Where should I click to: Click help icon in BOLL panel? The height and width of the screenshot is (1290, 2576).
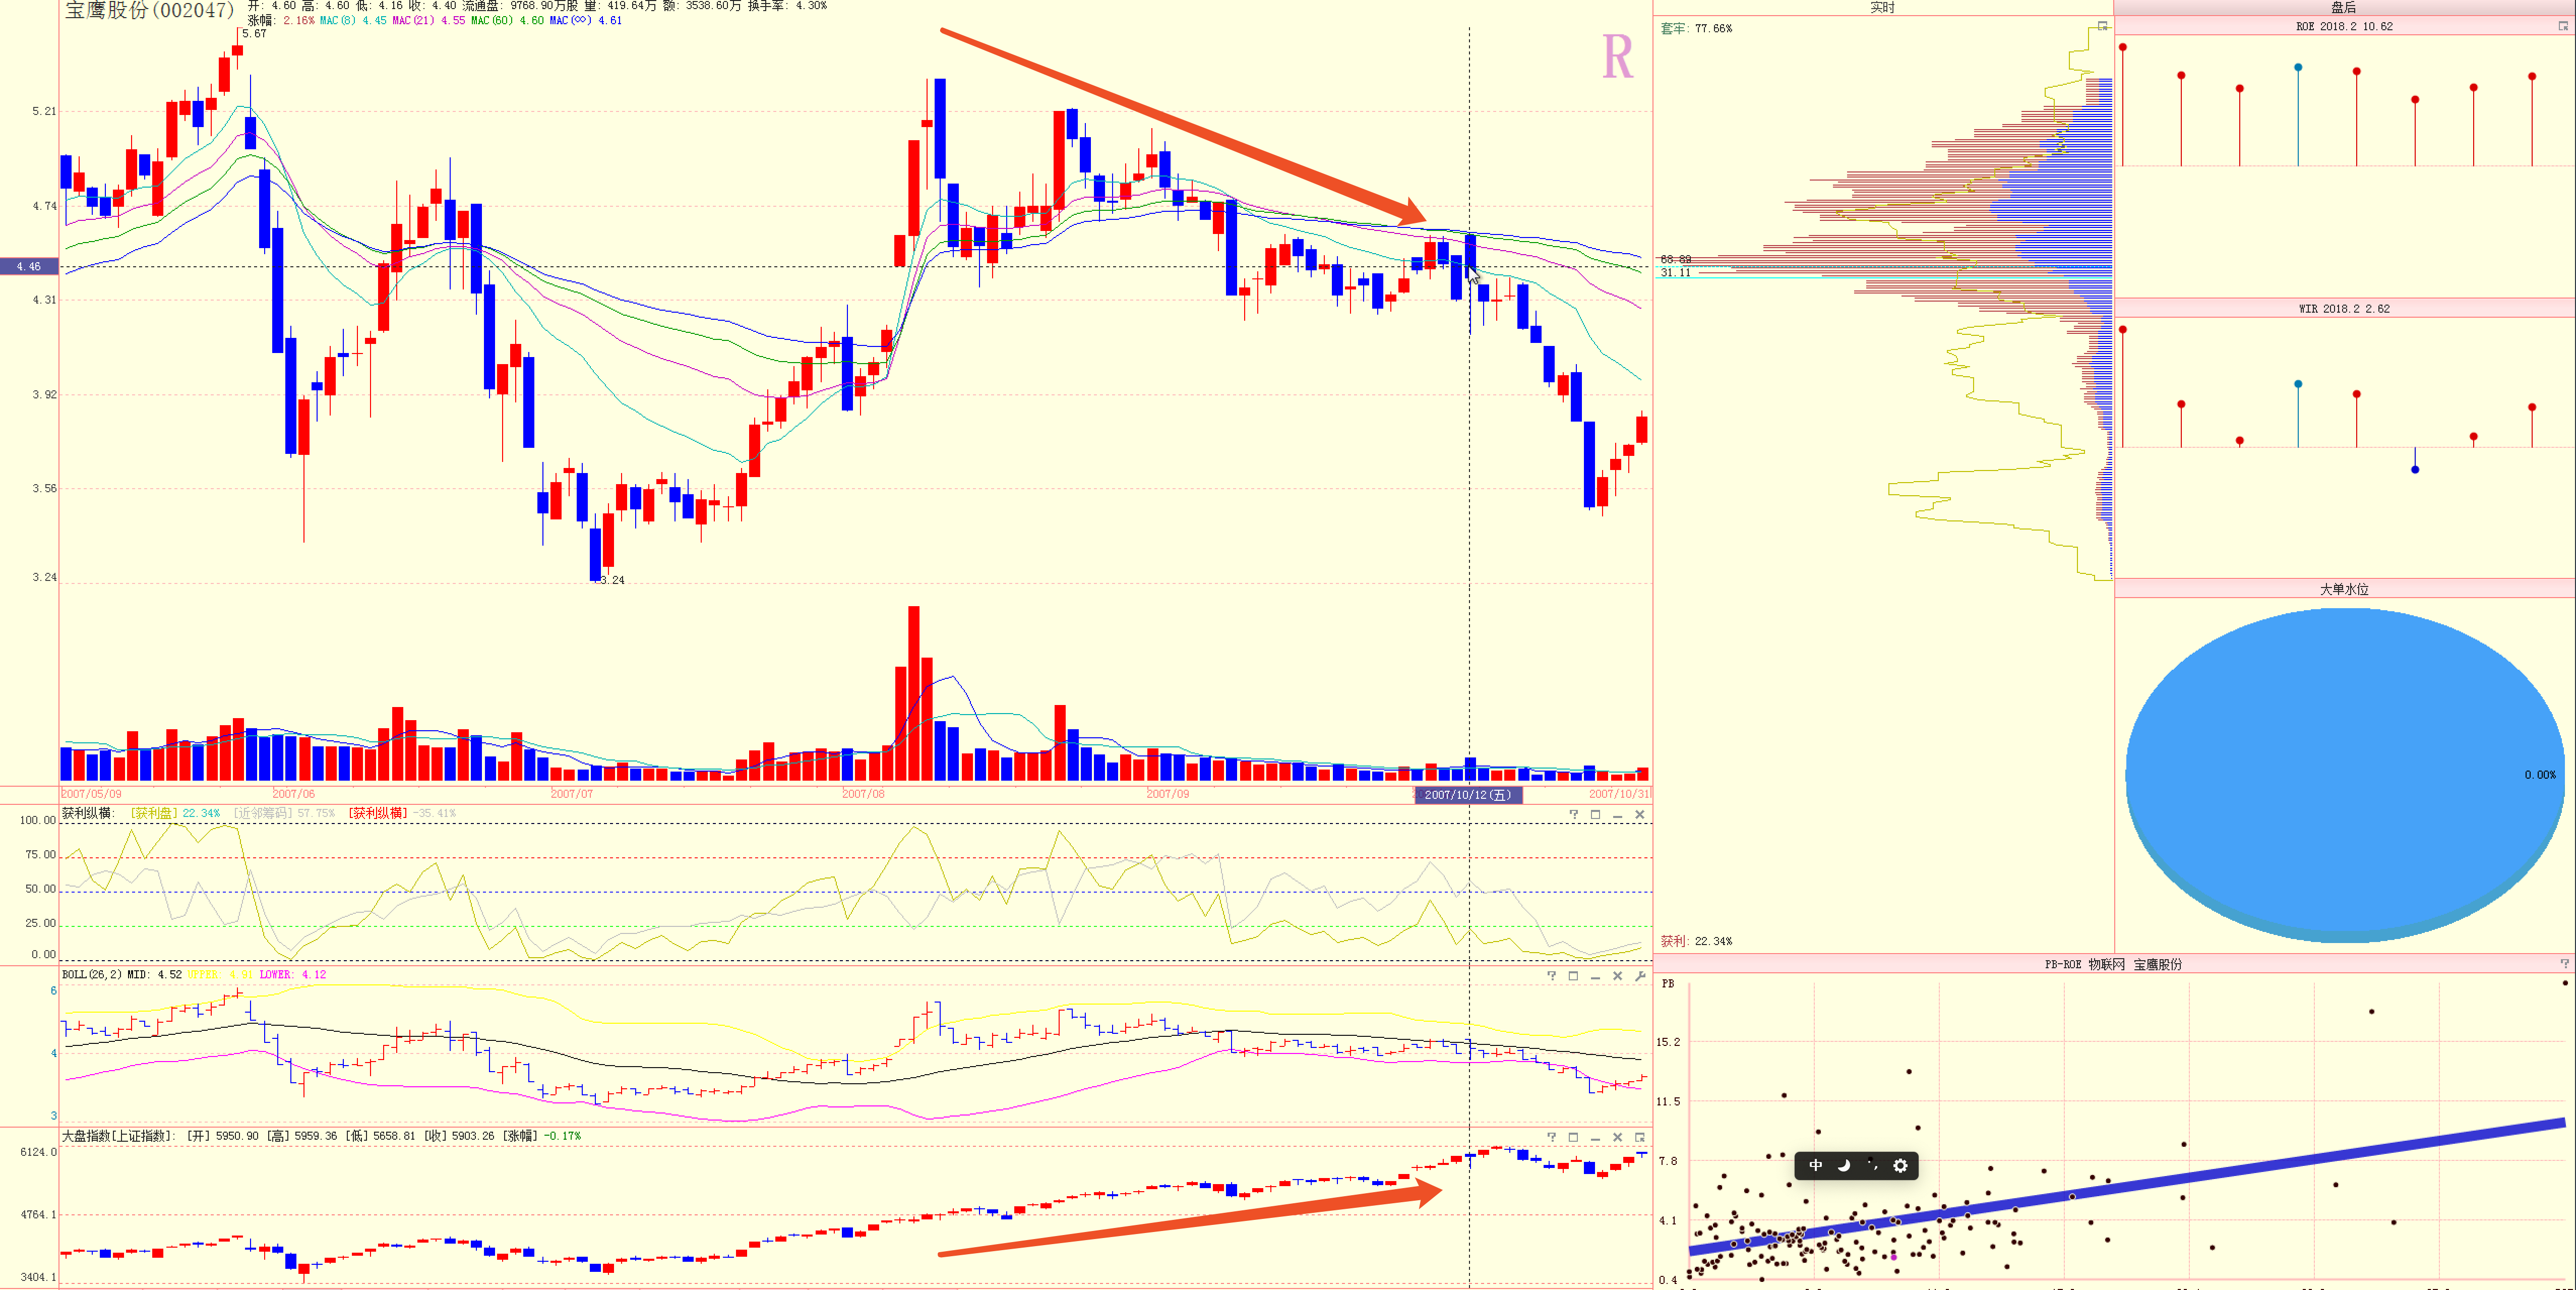tap(1552, 976)
